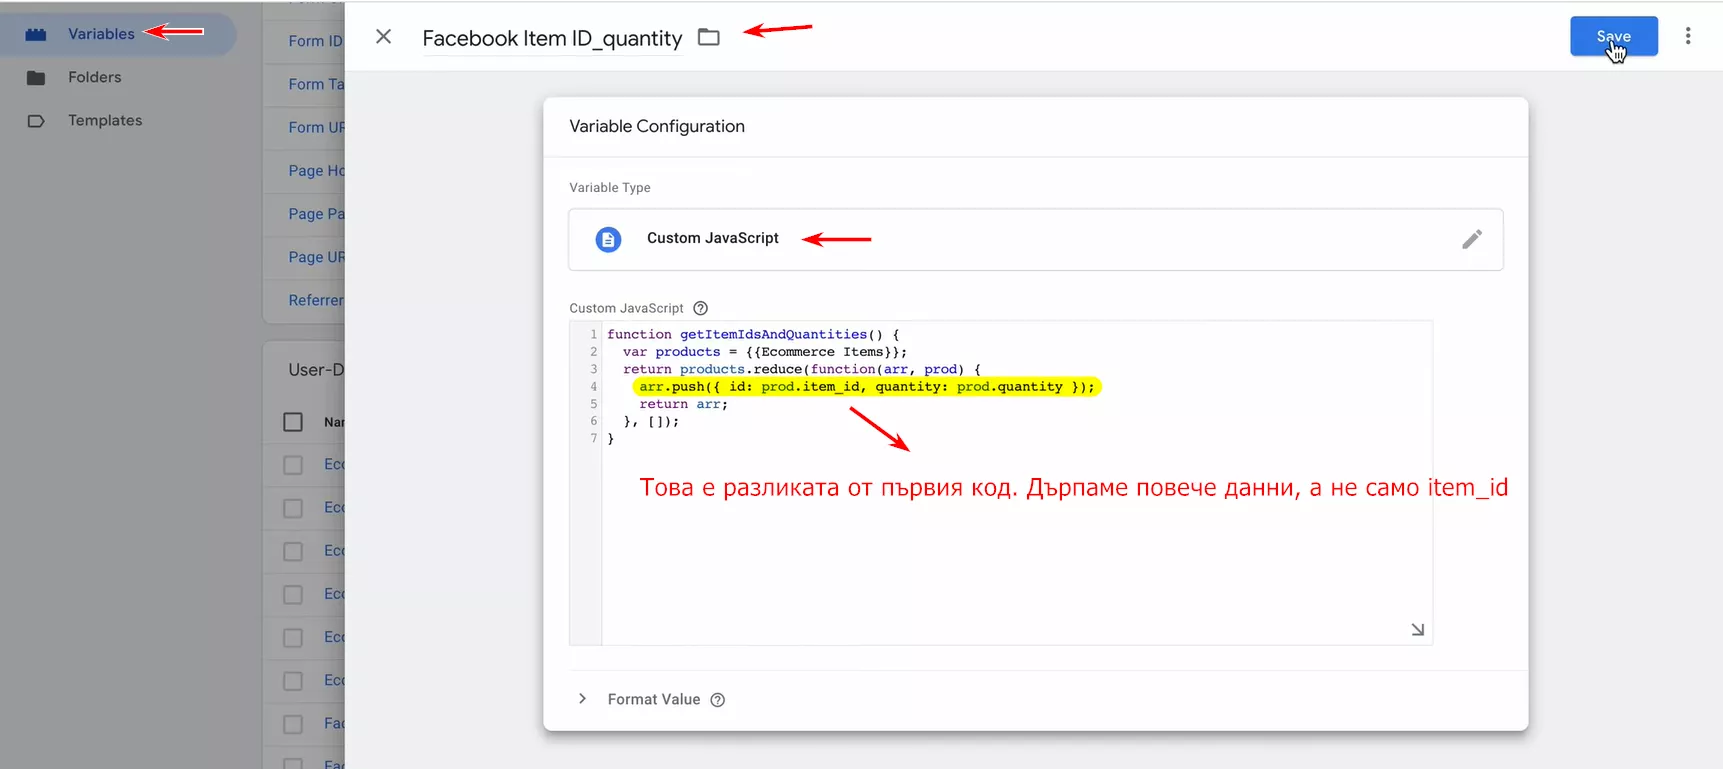This screenshot has height=769, width=1723.
Task: Click the blue Custom JavaScript type icon
Action: [608, 239]
